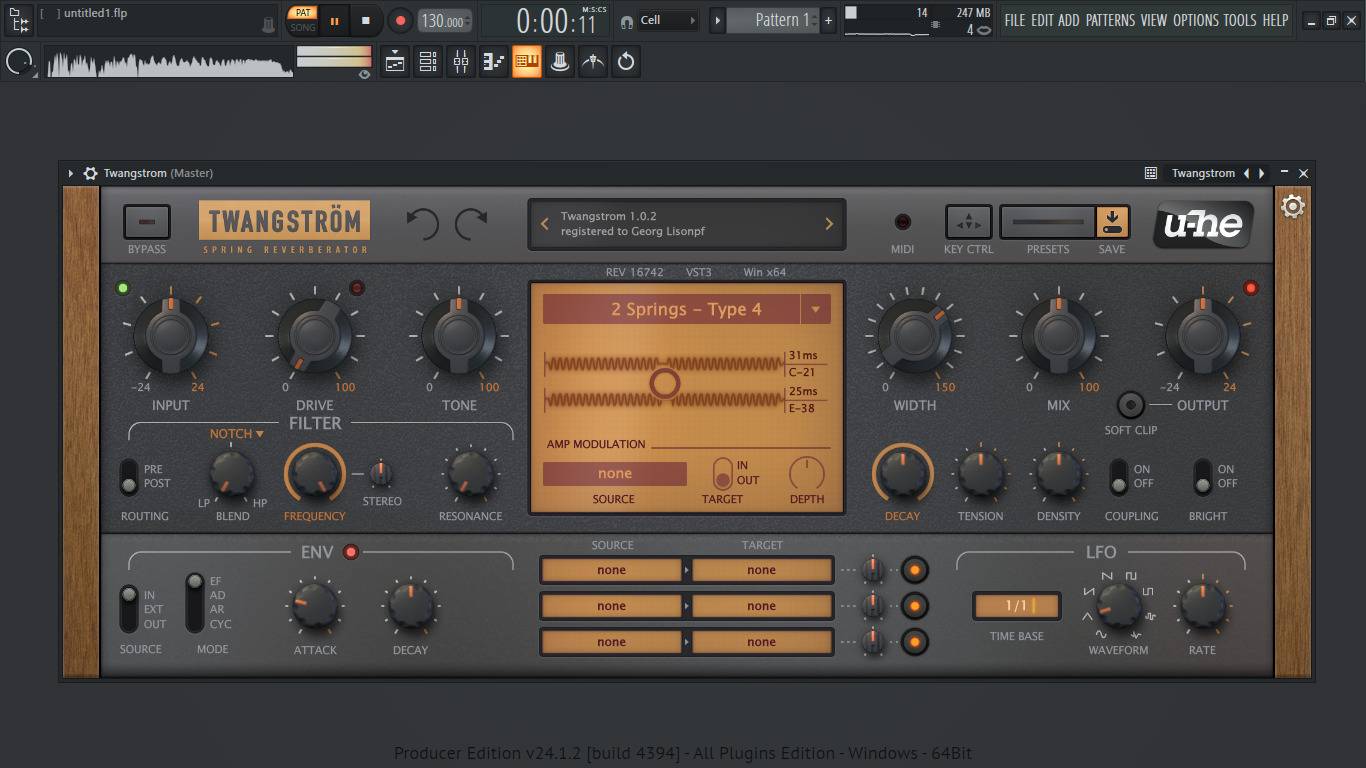This screenshot has height=768, width=1366.
Task: Click the stop transport button
Action: [x=366, y=20]
